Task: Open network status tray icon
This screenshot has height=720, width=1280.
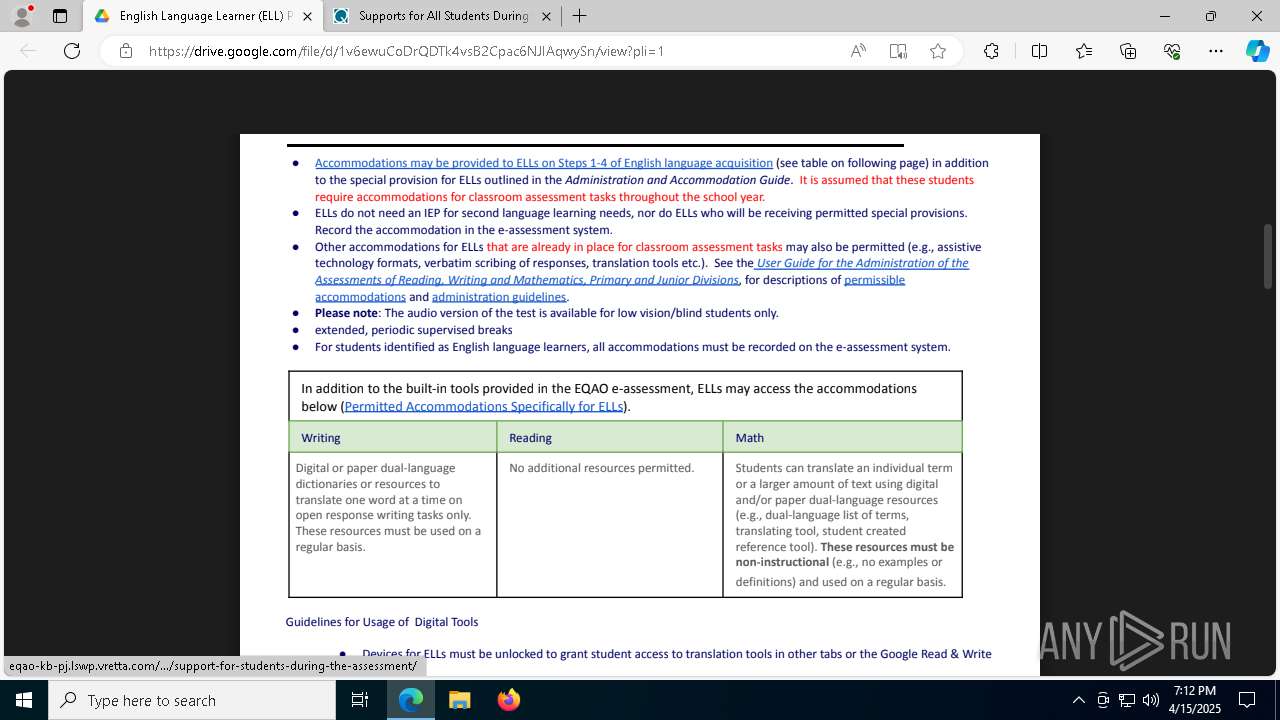Action: click(1127, 700)
